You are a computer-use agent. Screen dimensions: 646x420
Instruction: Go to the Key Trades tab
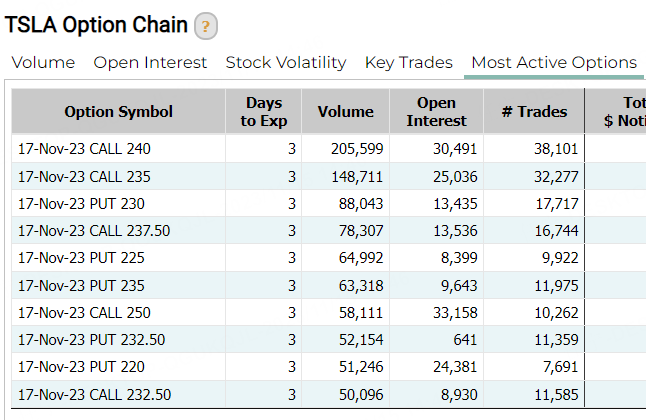[x=408, y=63]
